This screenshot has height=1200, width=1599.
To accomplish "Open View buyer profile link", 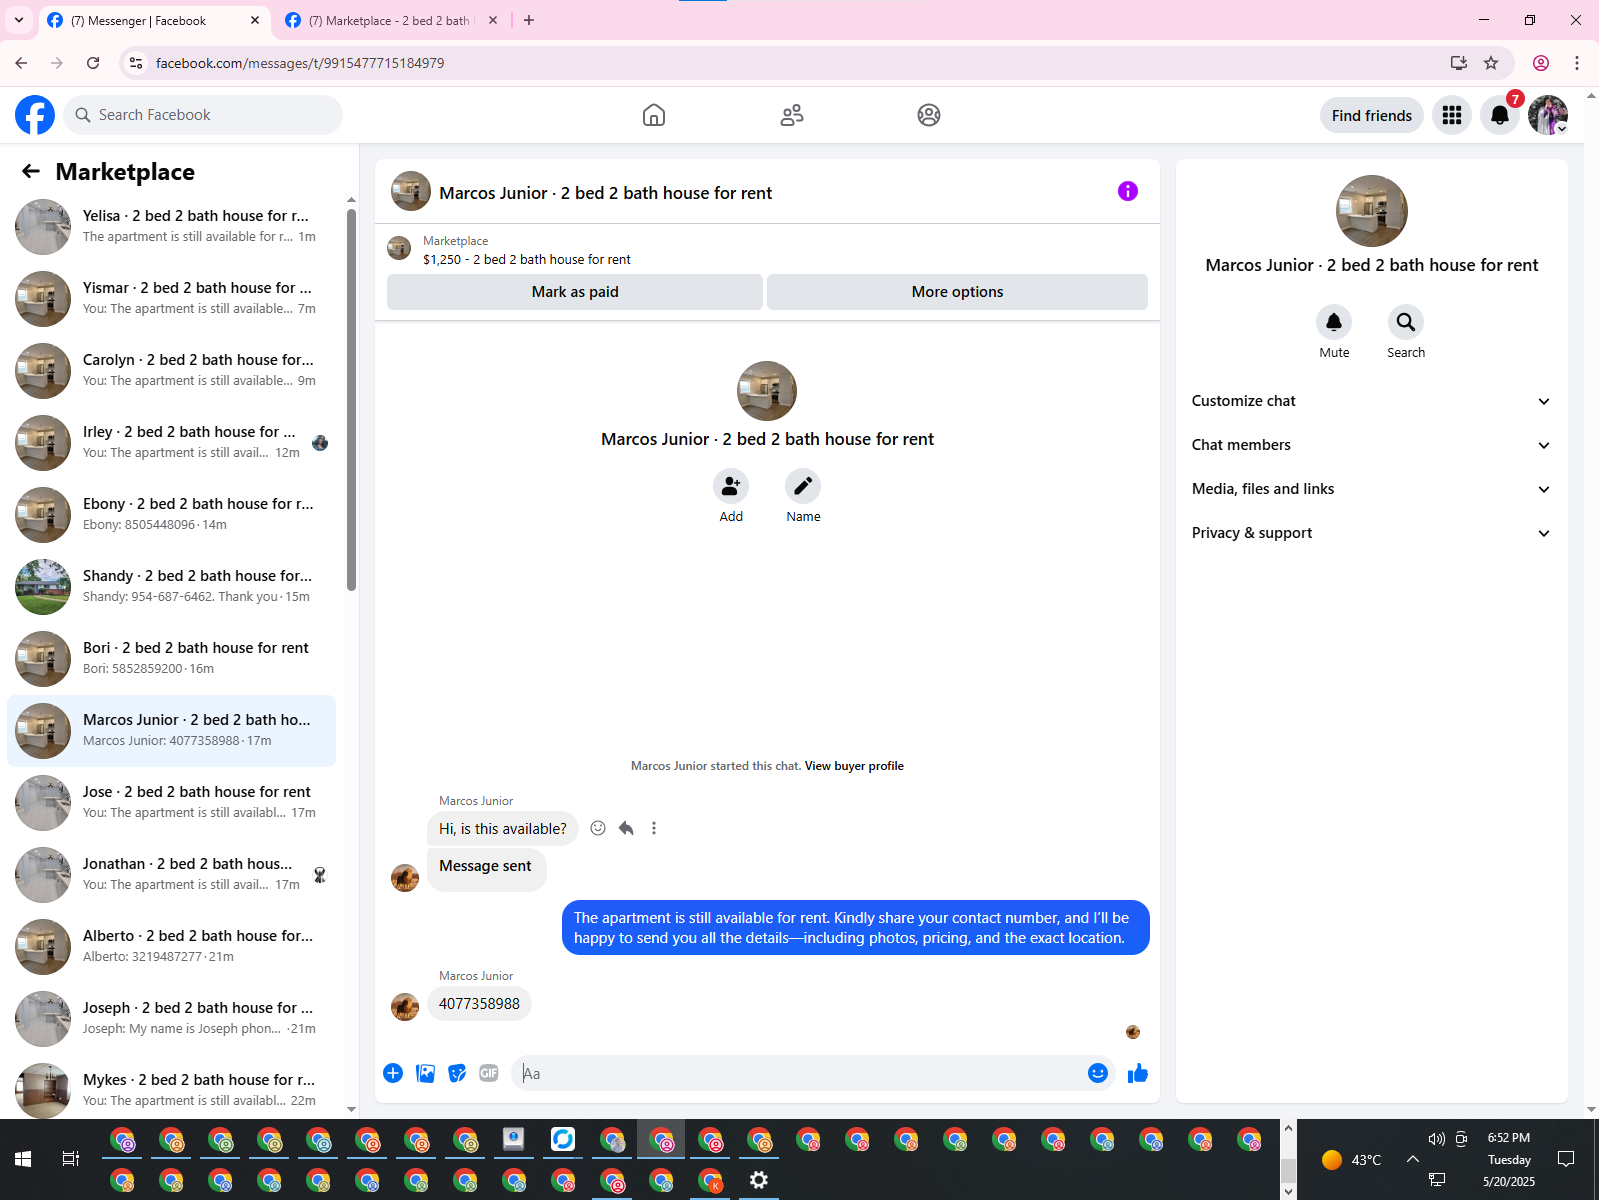I will point(854,766).
